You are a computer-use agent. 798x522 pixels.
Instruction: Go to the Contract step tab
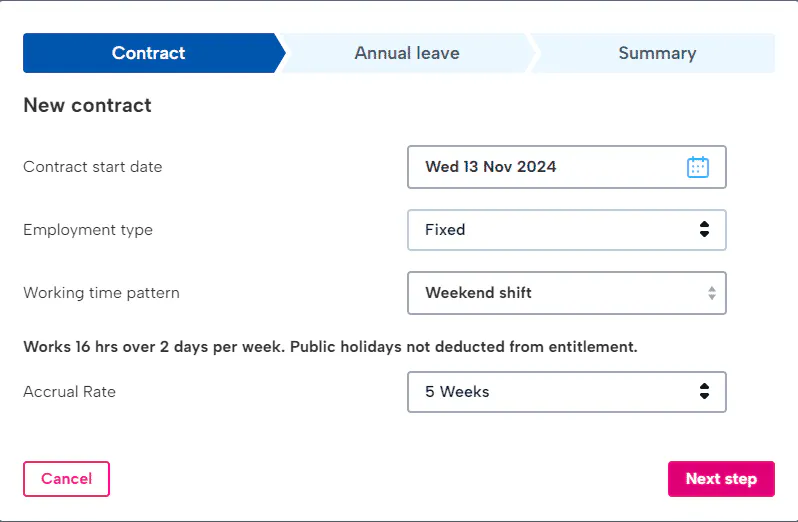point(149,54)
